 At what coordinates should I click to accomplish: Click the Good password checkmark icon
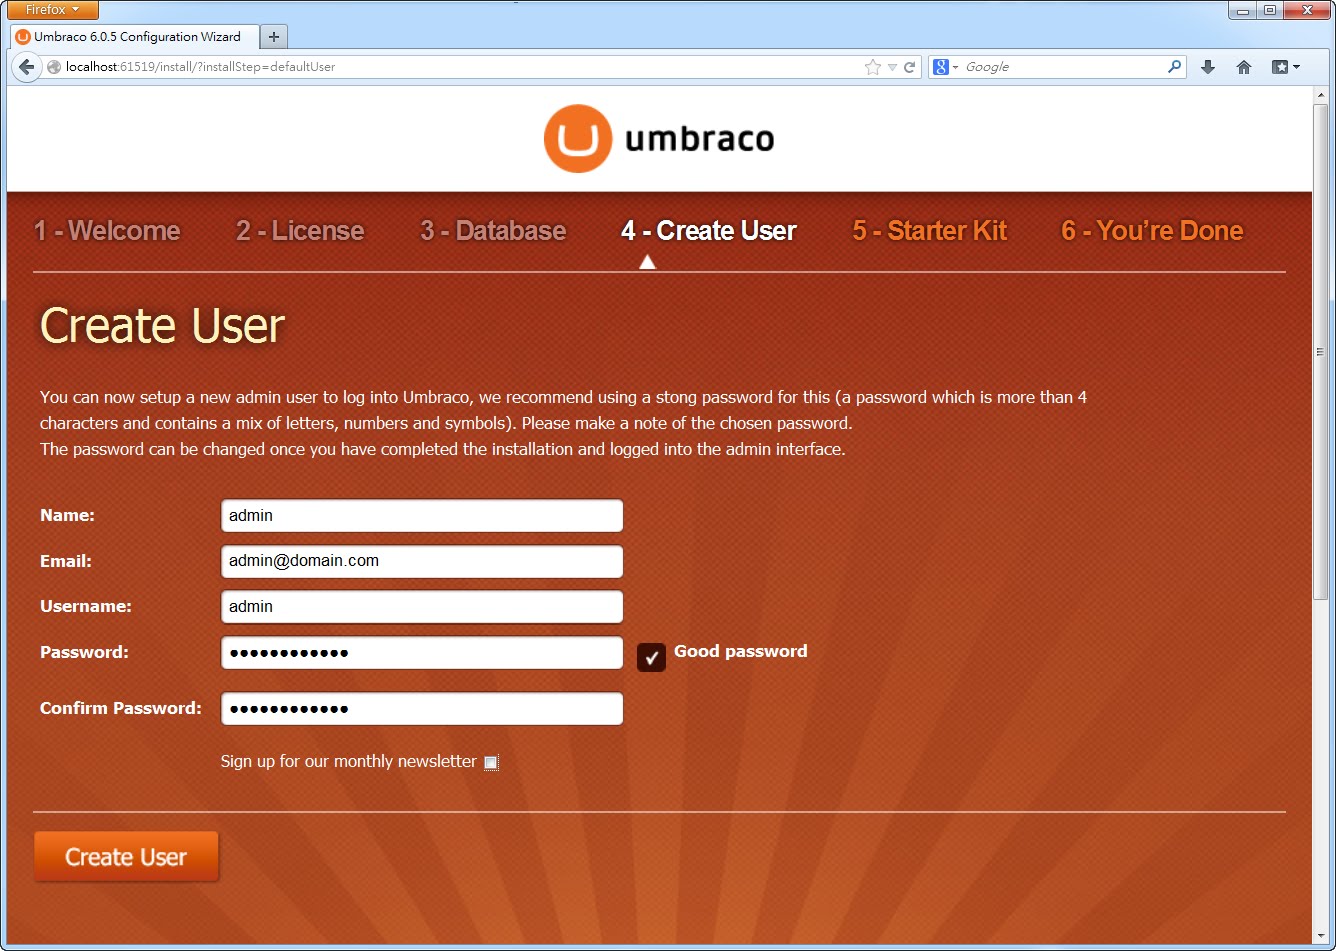(651, 657)
